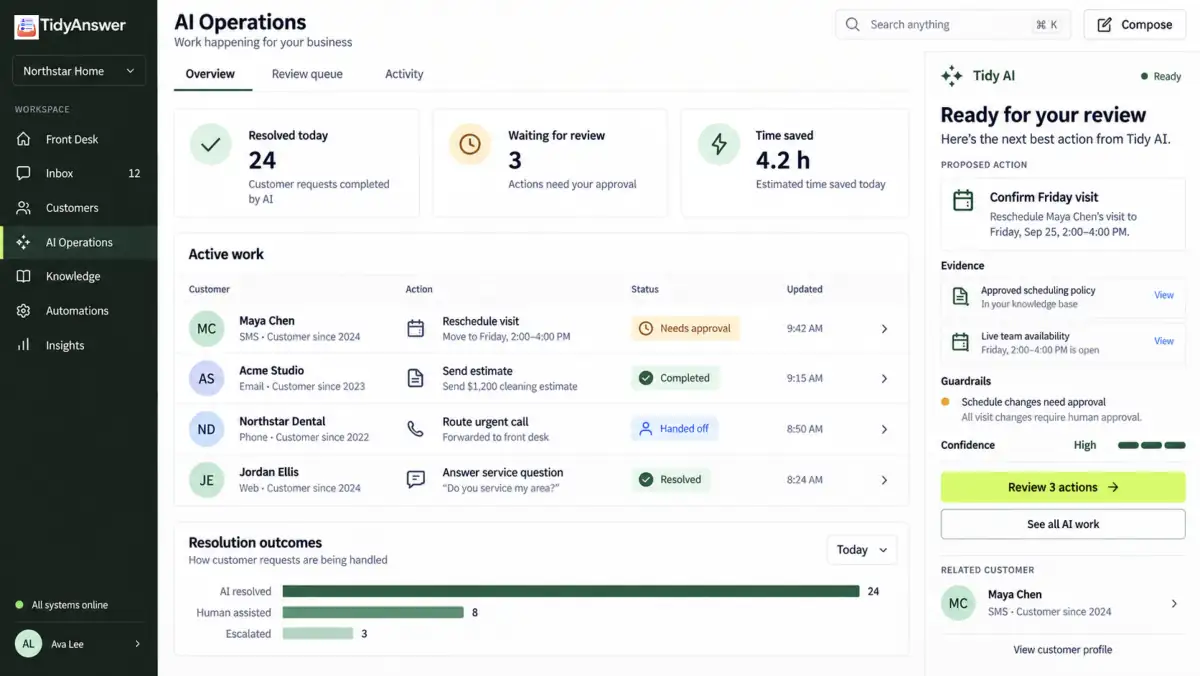
Task: Click the Insights bar chart icon
Action: coord(24,345)
